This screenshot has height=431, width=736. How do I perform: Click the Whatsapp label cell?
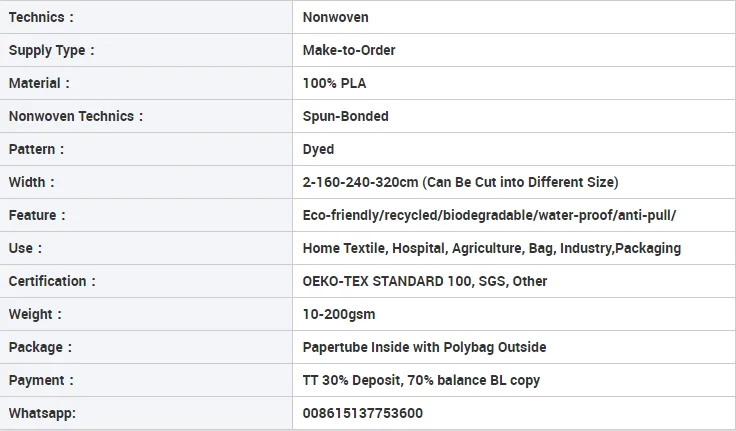click(42, 413)
